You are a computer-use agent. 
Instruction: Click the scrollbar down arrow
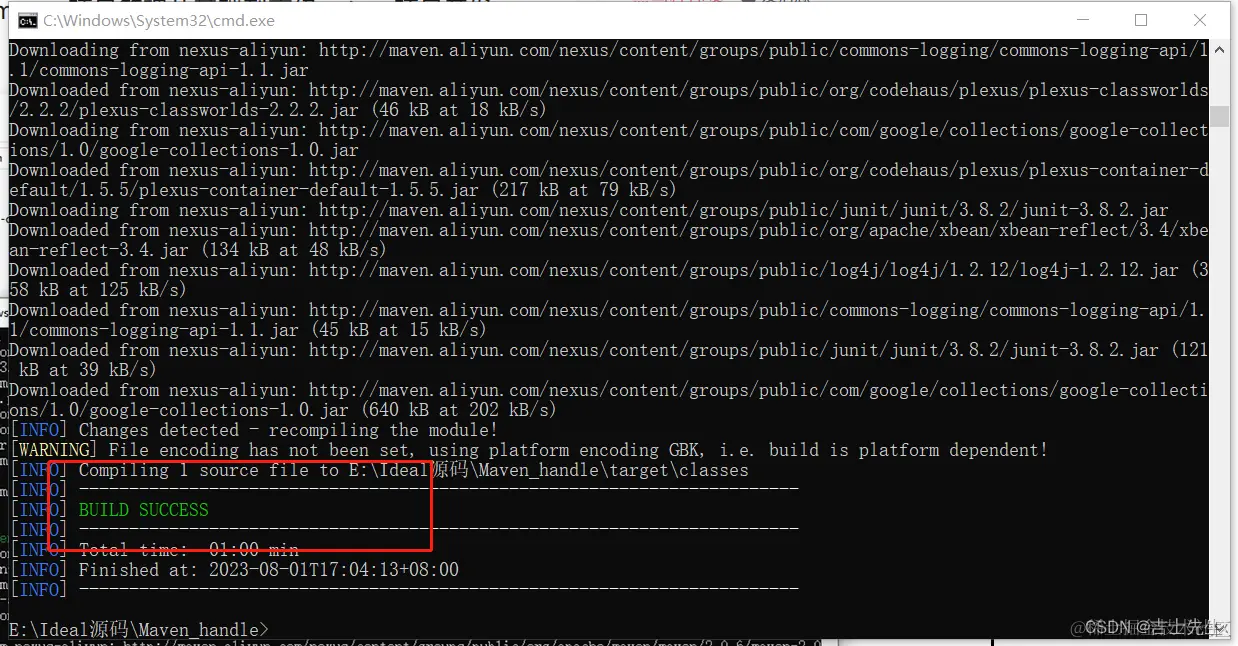coord(1219,629)
